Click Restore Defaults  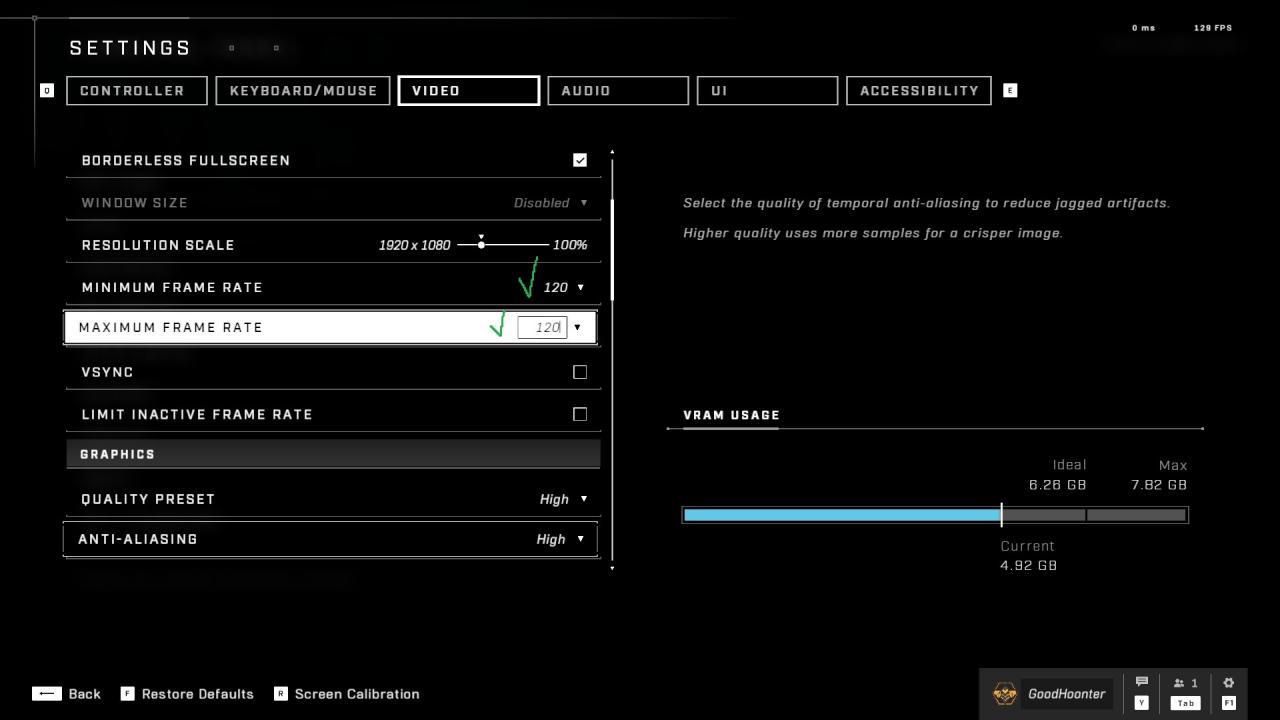coord(197,694)
